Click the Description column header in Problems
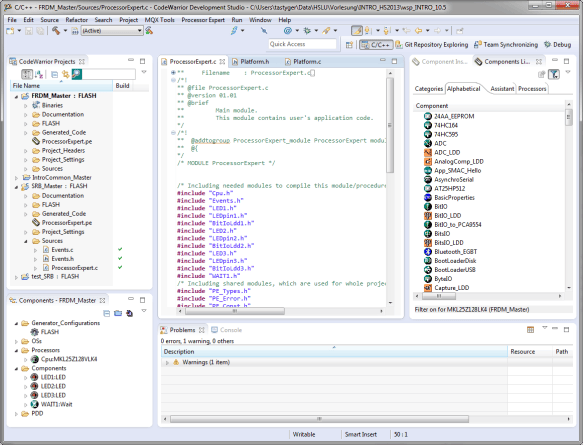Viewport: 583px width, 445px height. [x=334, y=352]
